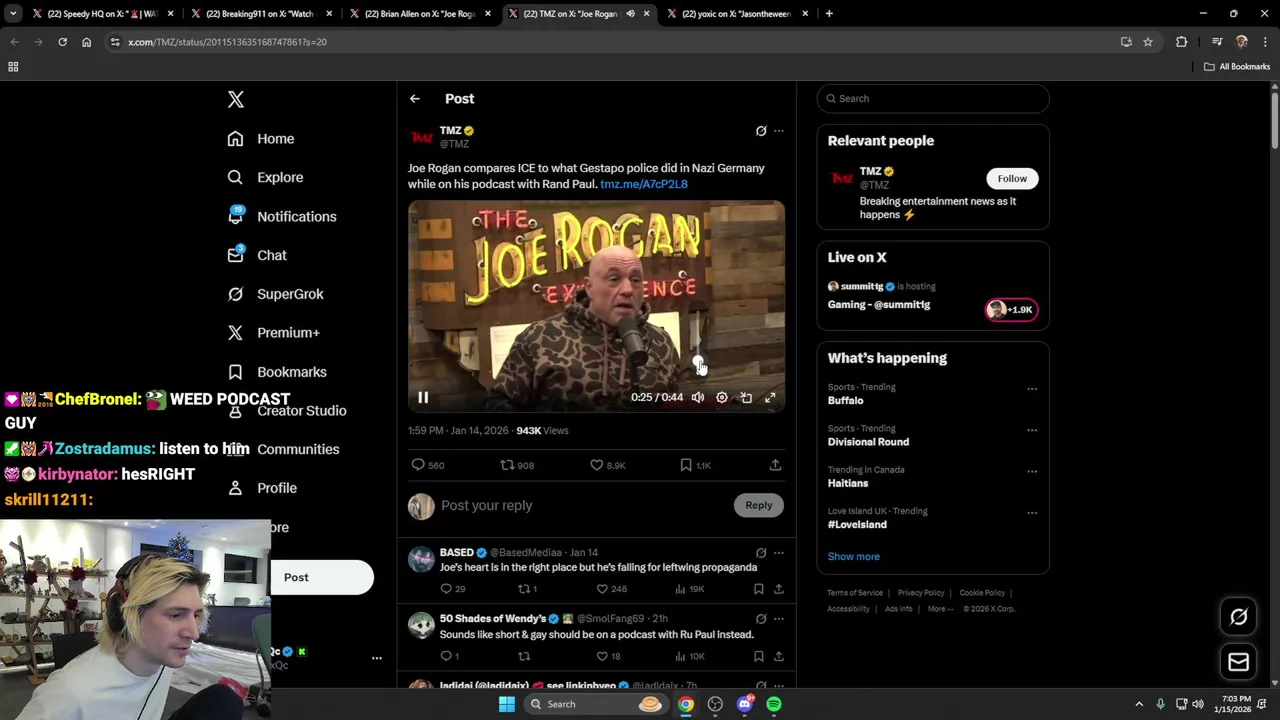Open SuperGrok in sidebar

(x=275, y=294)
